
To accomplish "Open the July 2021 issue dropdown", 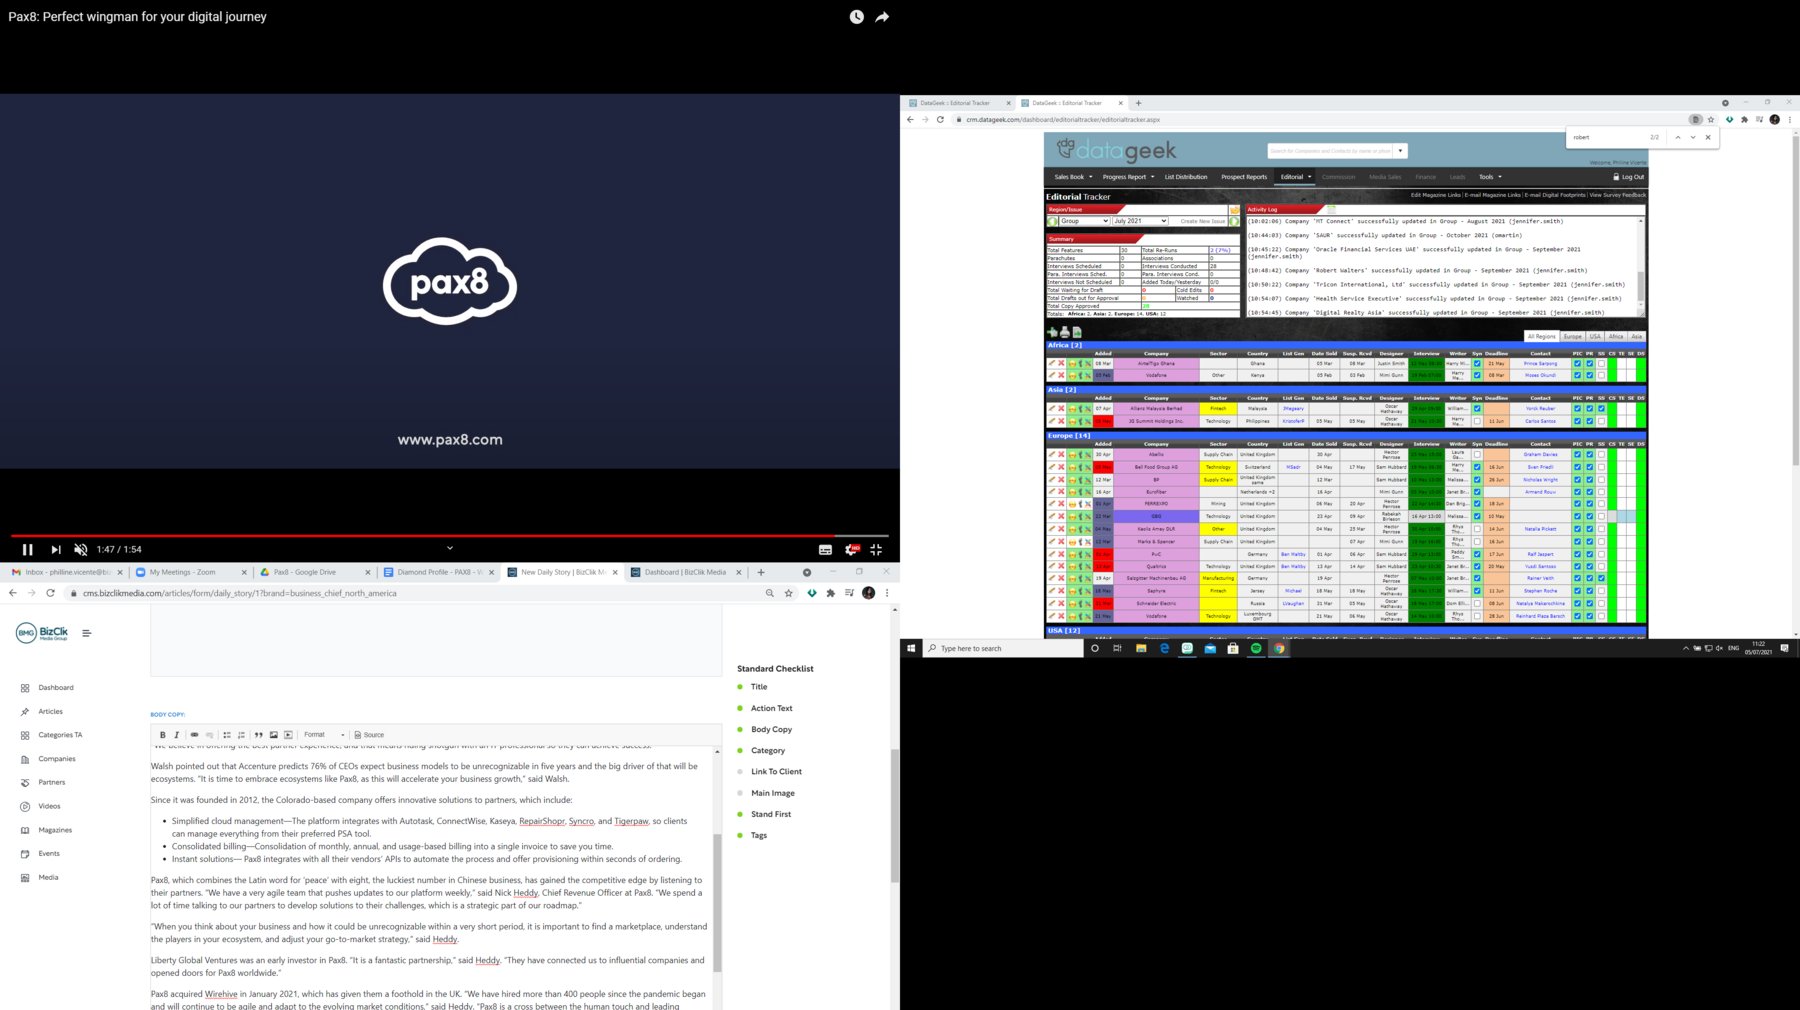I will 1140,221.
